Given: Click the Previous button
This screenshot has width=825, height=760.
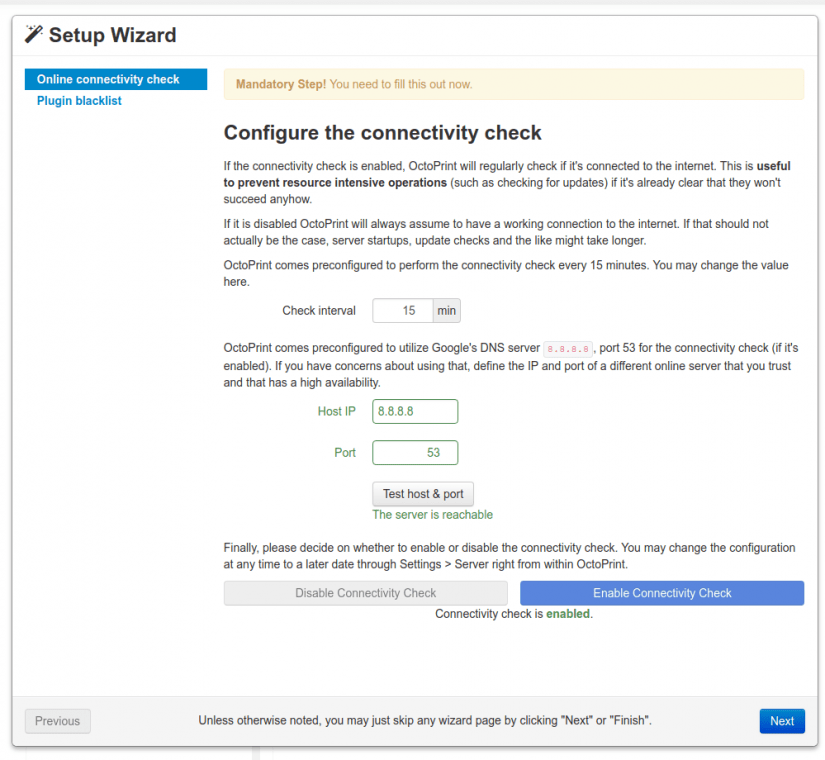Looking at the screenshot, I should pyautogui.click(x=58, y=721).
